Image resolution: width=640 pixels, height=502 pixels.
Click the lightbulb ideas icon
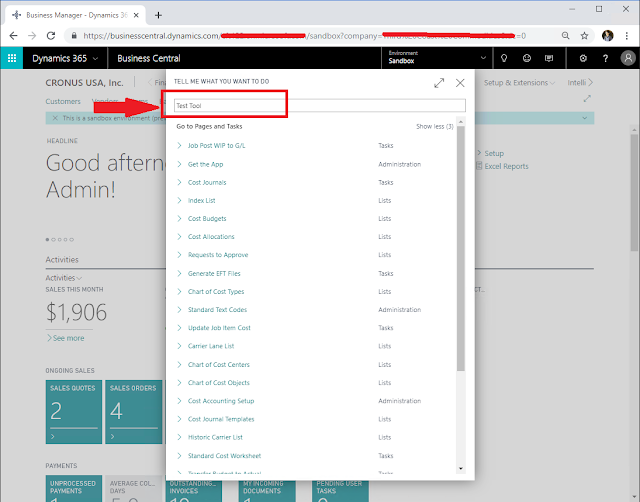(x=504, y=58)
